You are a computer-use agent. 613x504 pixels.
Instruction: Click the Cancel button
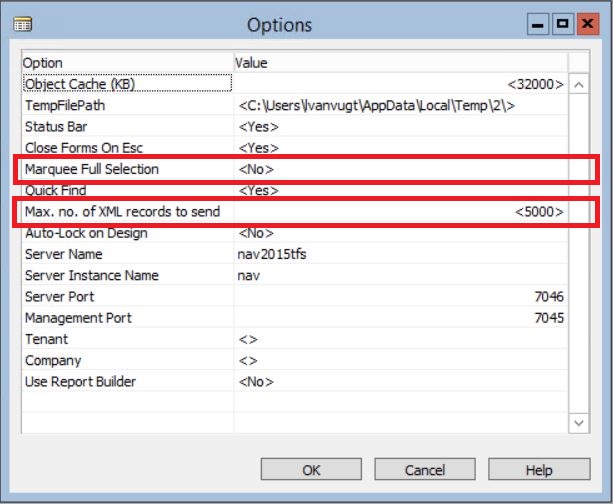point(425,469)
